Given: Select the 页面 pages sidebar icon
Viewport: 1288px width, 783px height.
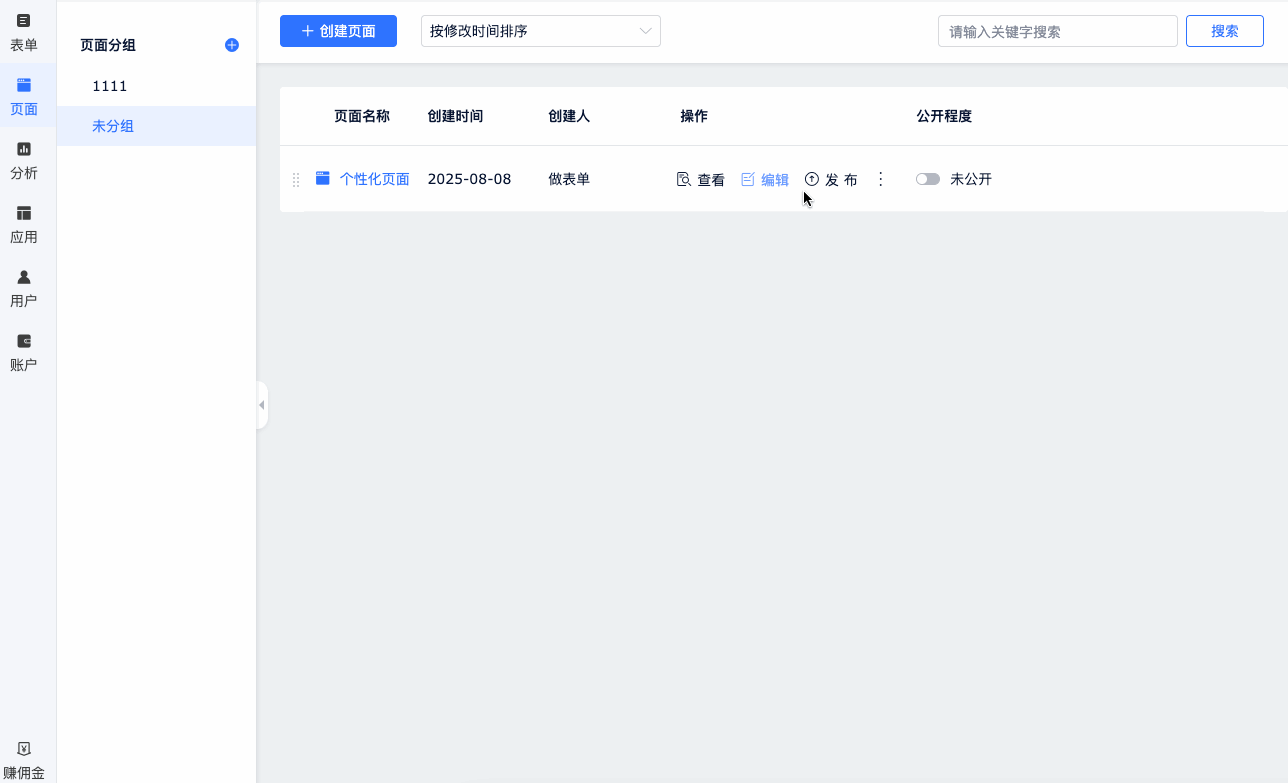Looking at the screenshot, I should coord(24,86).
